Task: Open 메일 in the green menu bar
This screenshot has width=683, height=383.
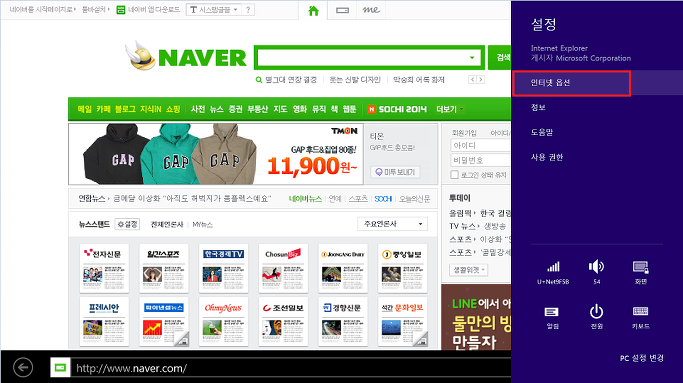Action: coord(85,109)
